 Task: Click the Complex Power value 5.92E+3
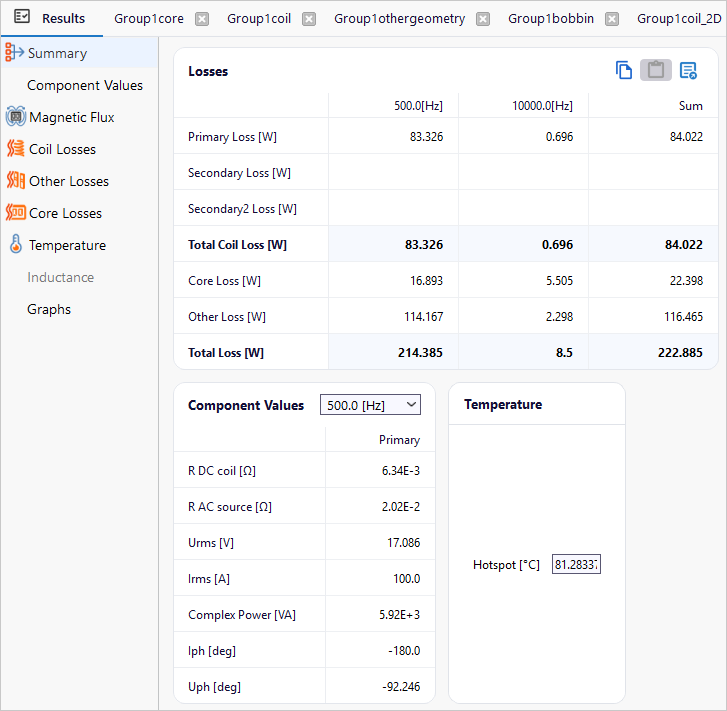coord(399,615)
